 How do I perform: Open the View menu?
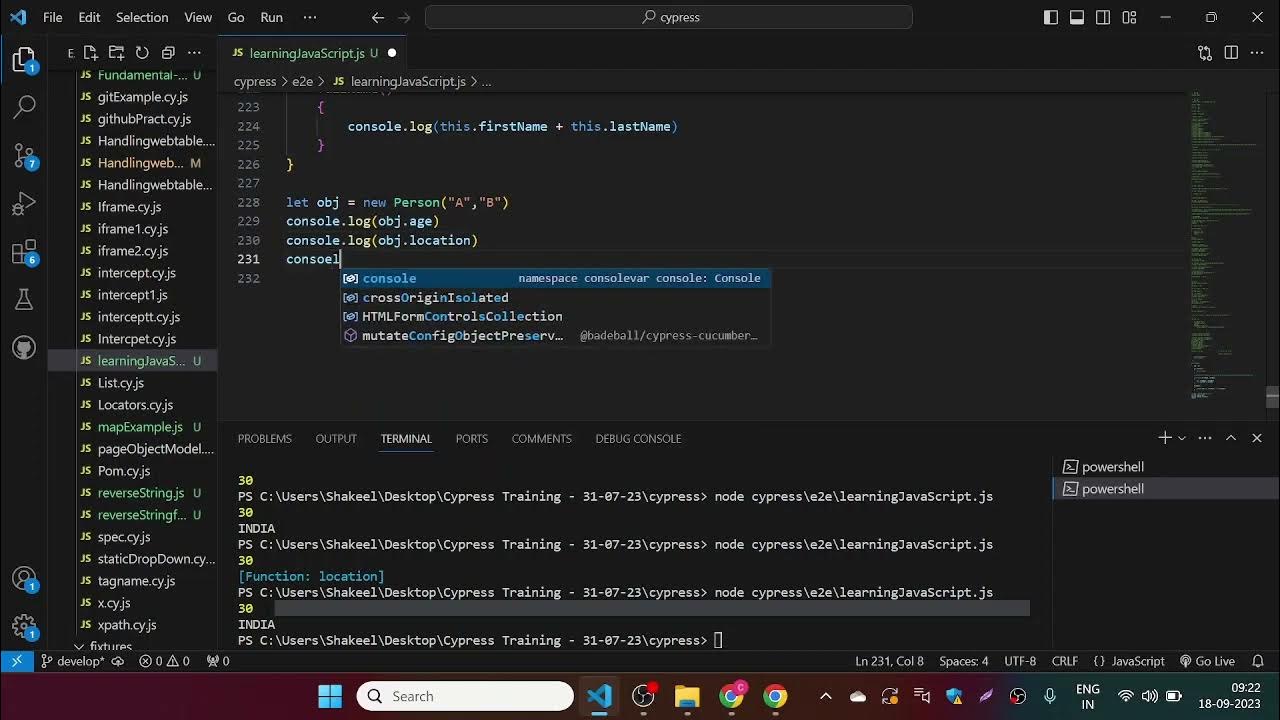pos(198,17)
